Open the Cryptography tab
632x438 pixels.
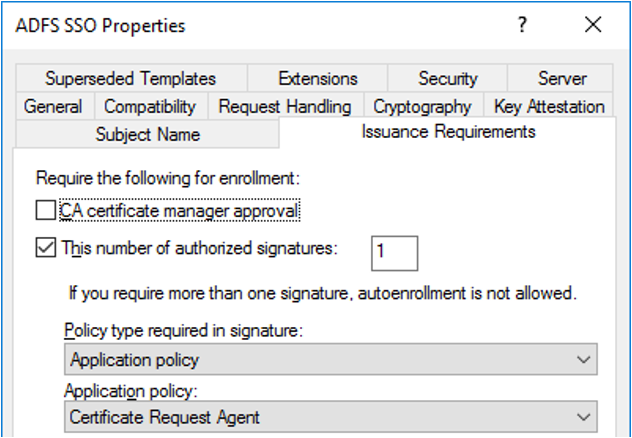(x=422, y=106)
